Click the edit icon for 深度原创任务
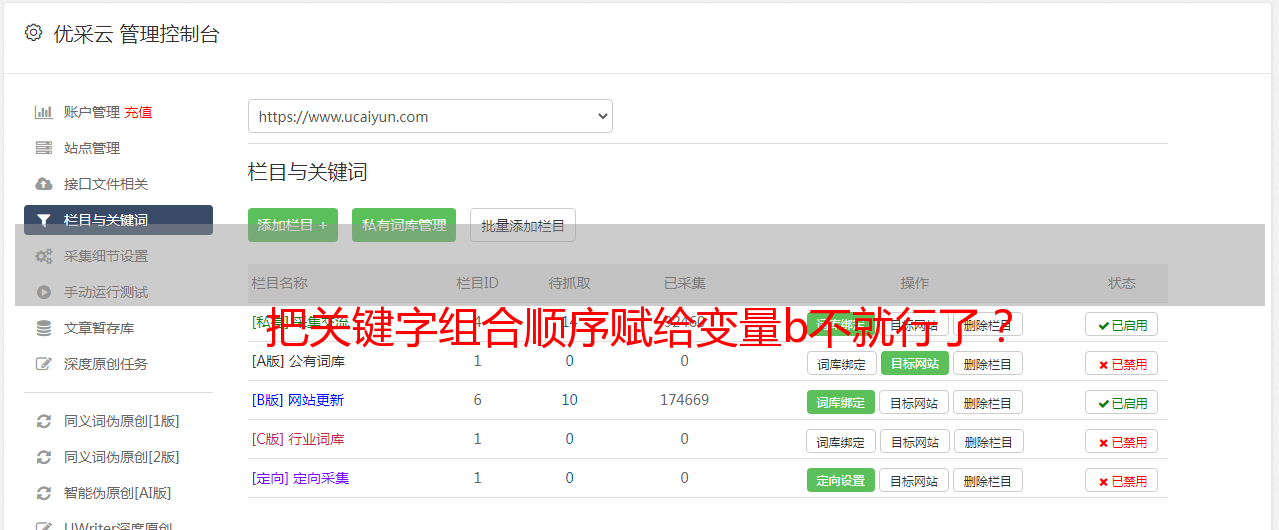 43,364
